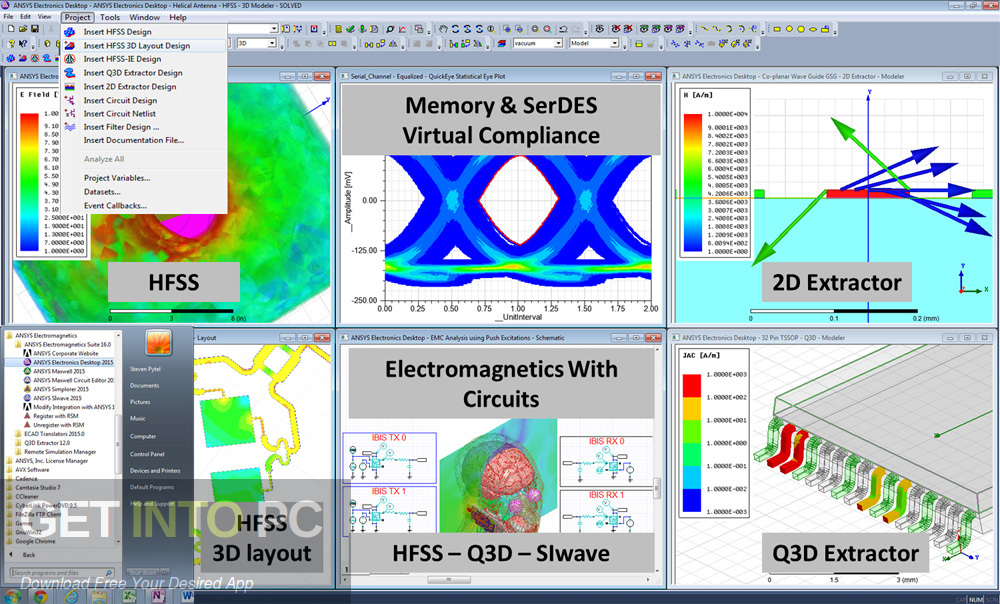Save the project with the floppy disk icon
The height and width of the screenshot is (604, 1000).
35,29
